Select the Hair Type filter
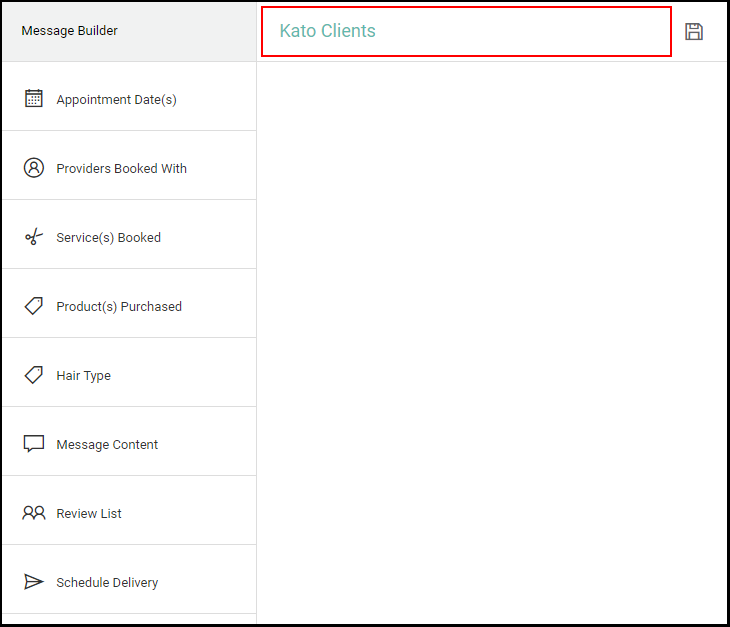This screenshot has width=730, height=627. pyautogui.click(x=129, y=372)
